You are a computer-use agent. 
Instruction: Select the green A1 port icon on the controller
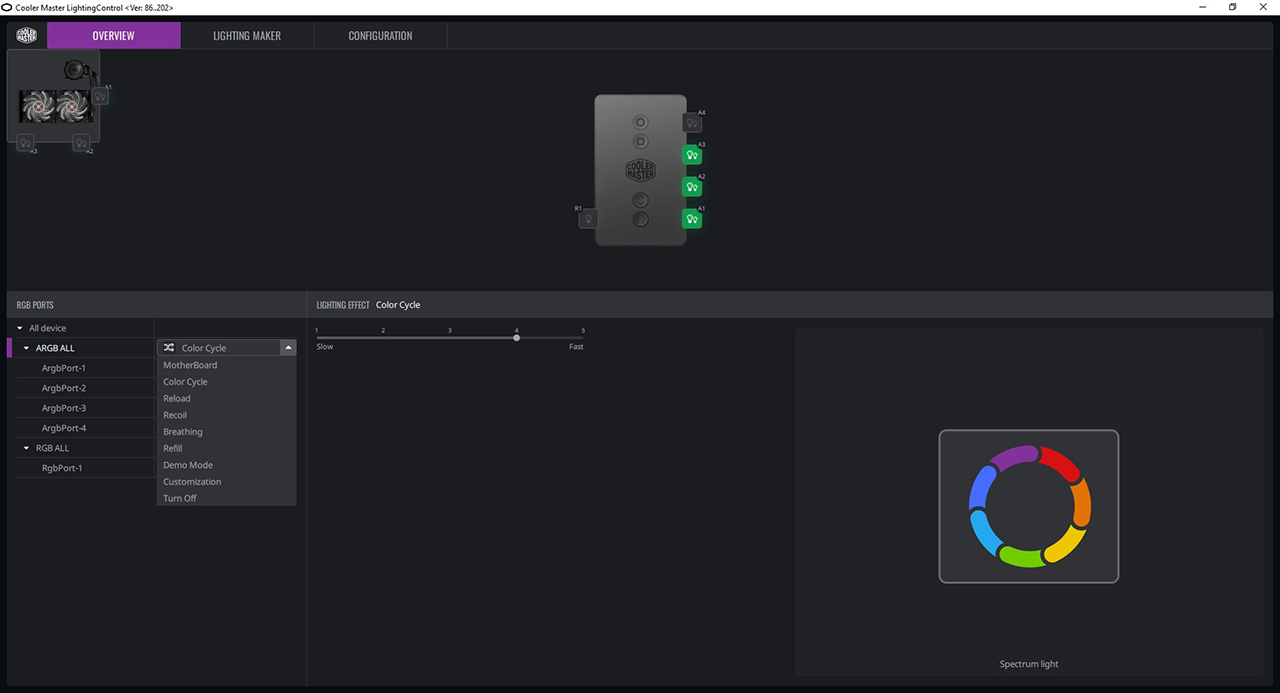click(692, 218)
